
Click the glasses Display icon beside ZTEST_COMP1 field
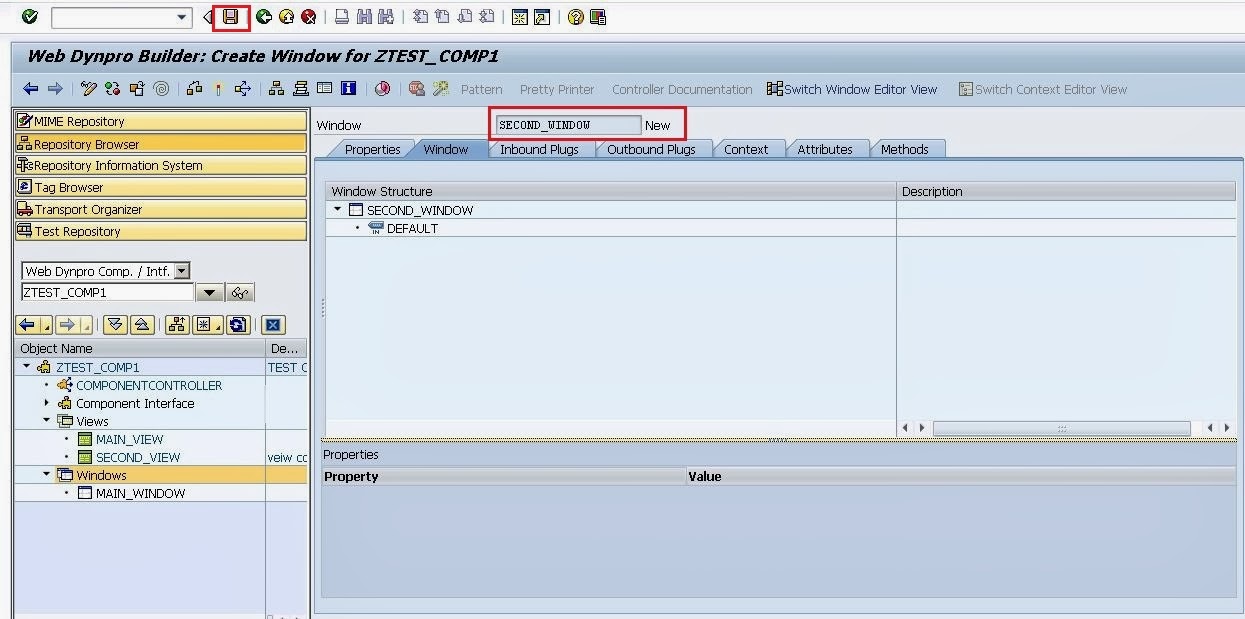click(x=240, y=293)
